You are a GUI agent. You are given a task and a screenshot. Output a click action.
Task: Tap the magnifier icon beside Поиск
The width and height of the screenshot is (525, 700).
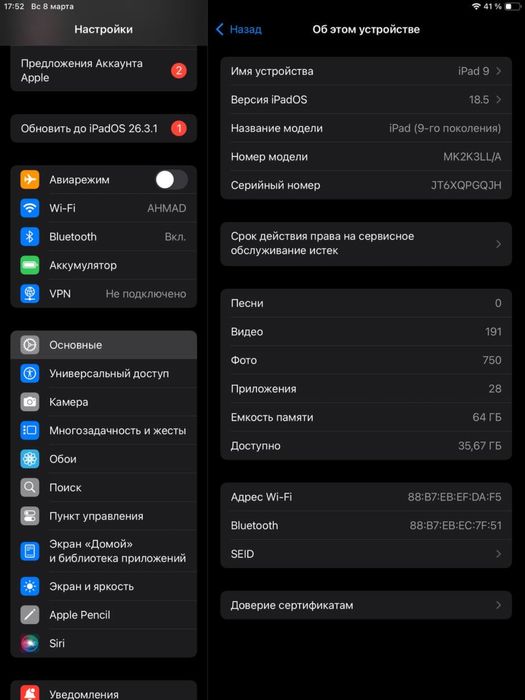tap(30, 488)
